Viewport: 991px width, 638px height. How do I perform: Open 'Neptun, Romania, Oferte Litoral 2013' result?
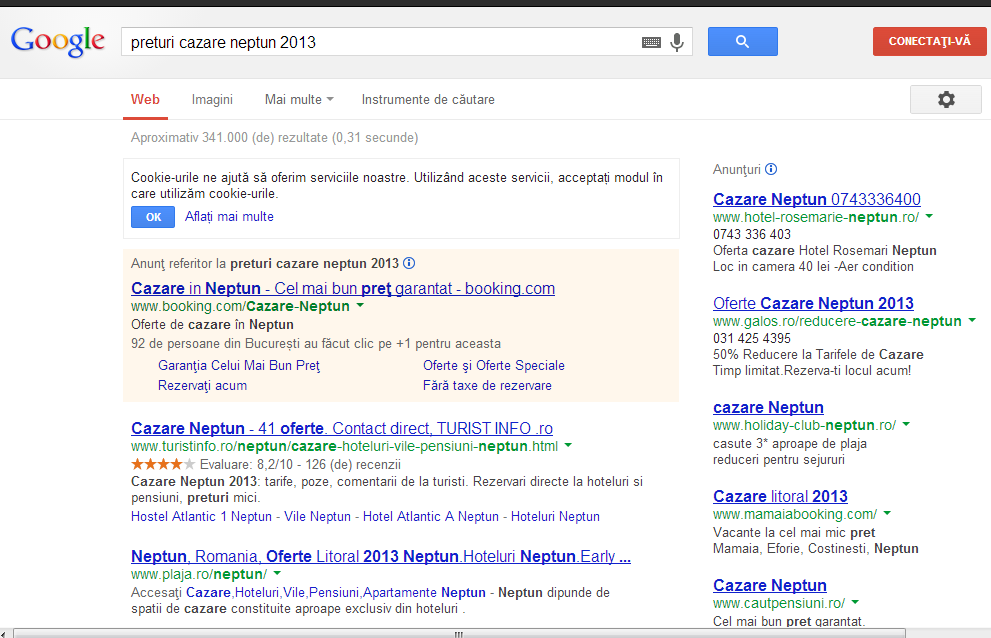click(380, 556)
